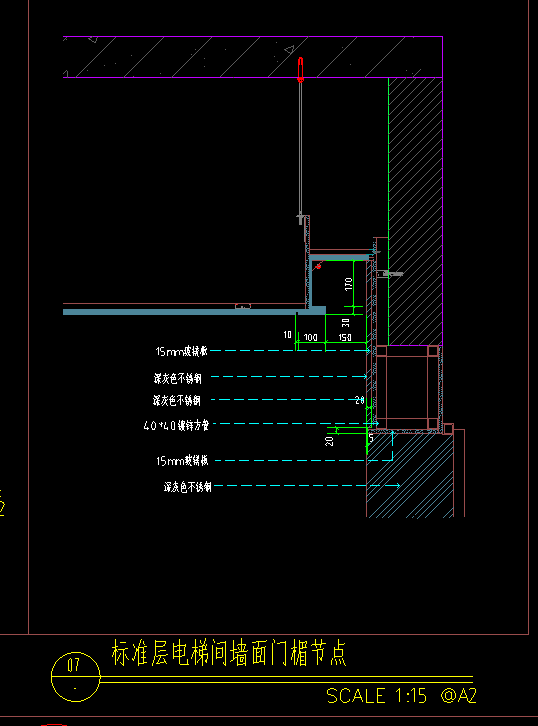The width and height of the screenshot is (538, 726).
Task: Select the 150 horizontal dimension text
Action: click(x=345, y=338)
